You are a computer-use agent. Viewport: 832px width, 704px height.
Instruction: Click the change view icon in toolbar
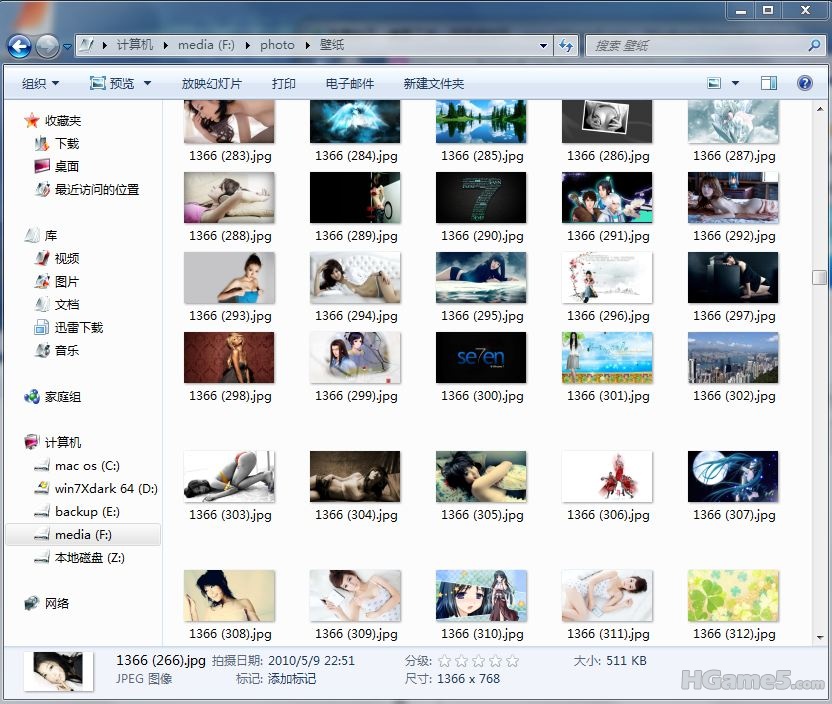[714, 83]
